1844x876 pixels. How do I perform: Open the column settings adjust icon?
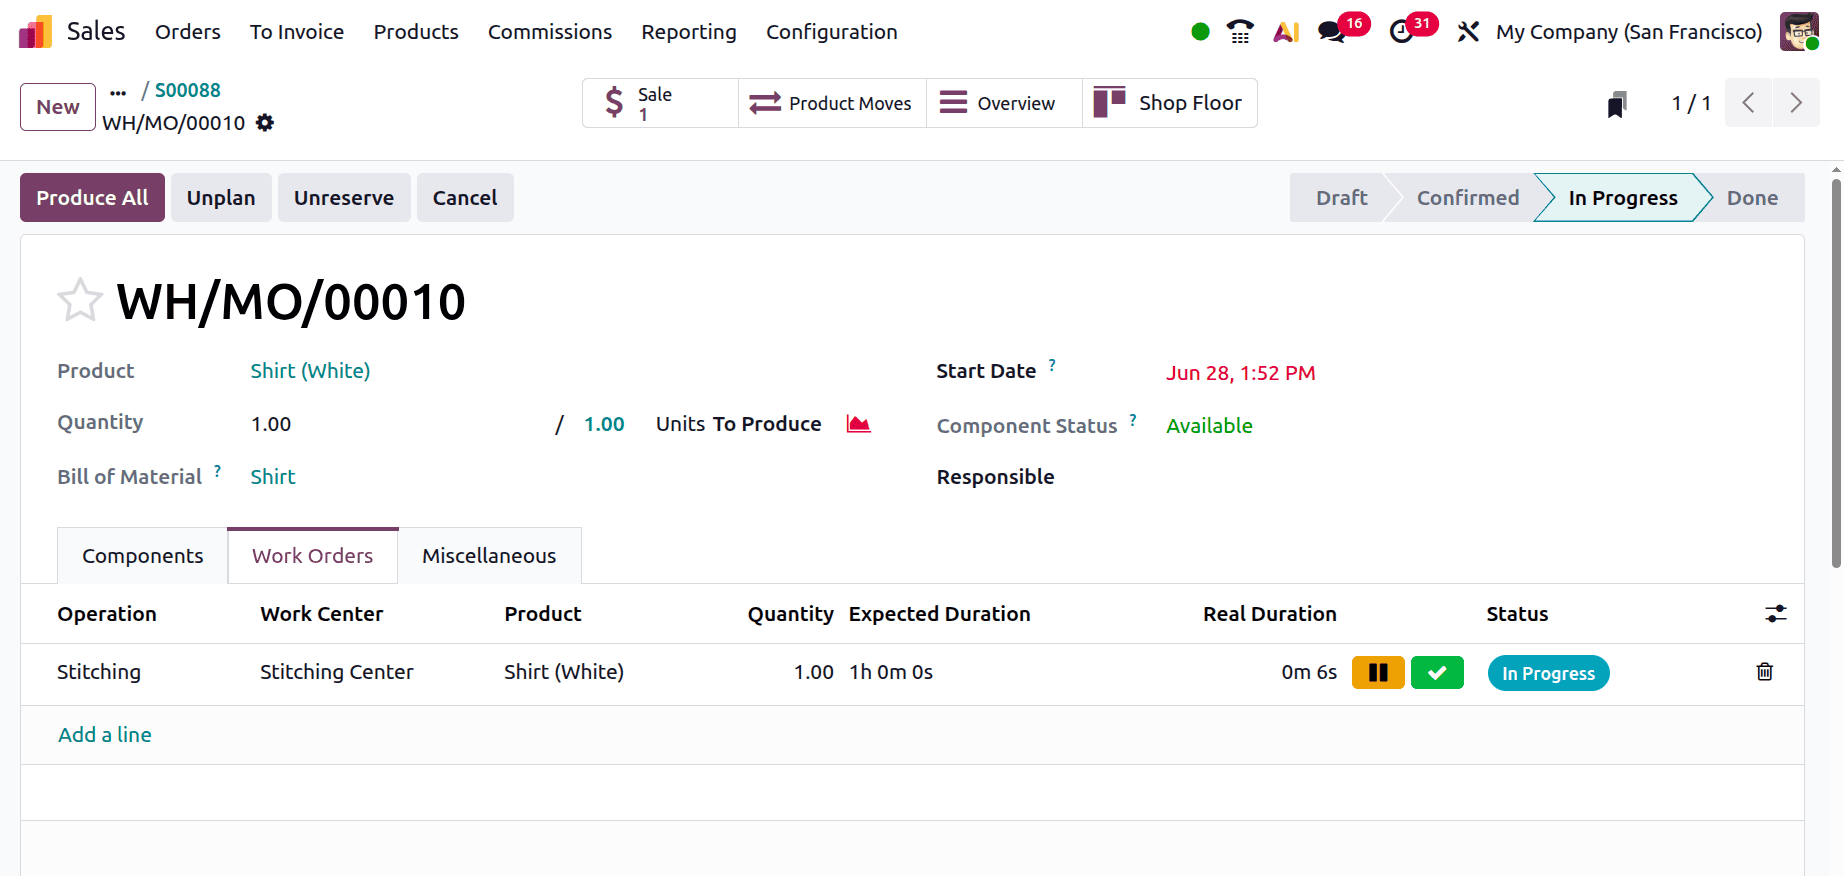[1775, 614]
